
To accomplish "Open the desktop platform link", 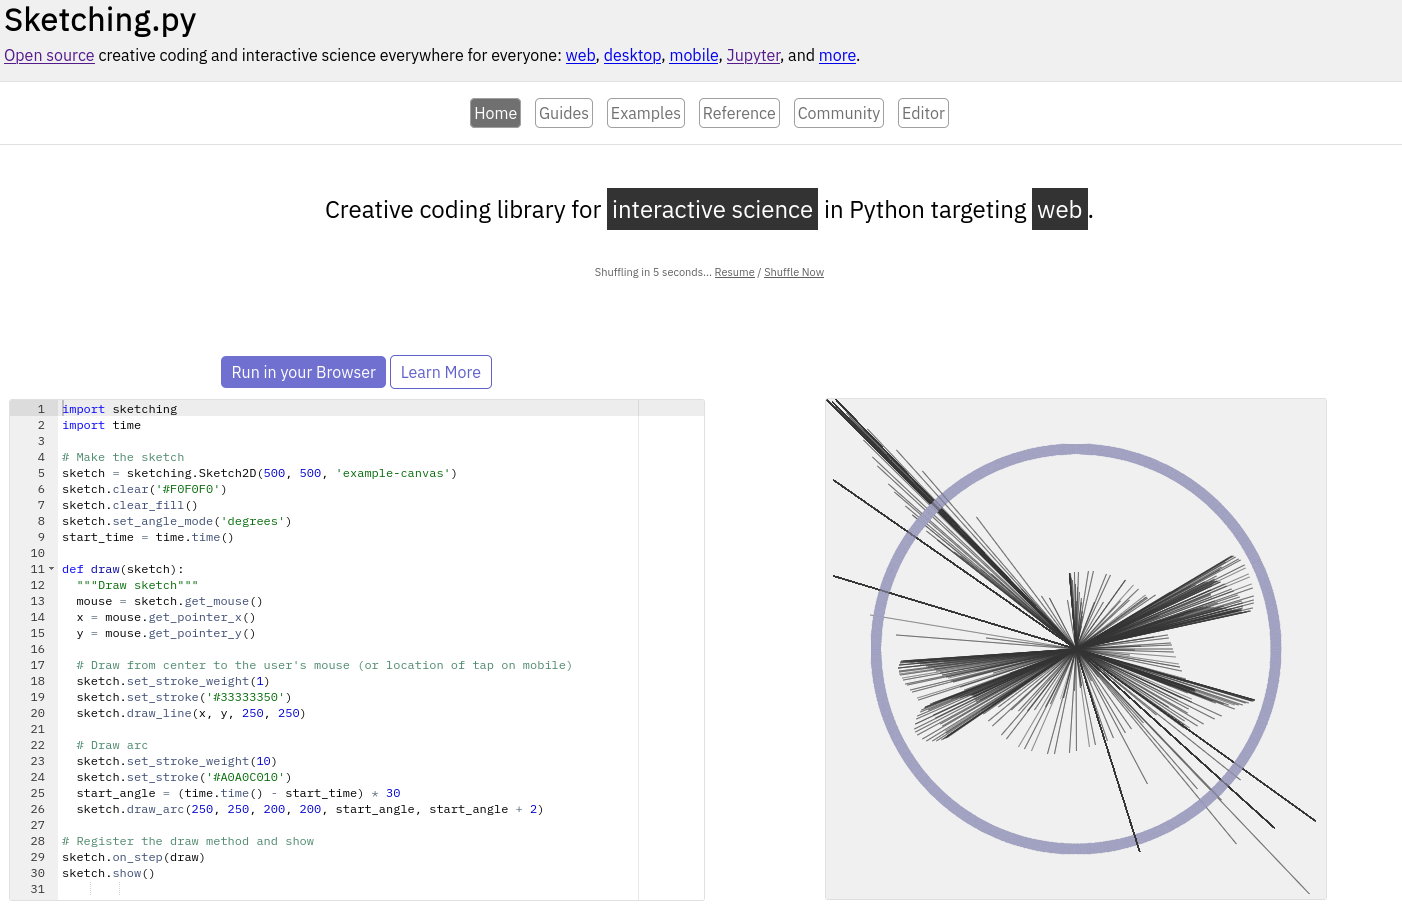I will [632, 55].
